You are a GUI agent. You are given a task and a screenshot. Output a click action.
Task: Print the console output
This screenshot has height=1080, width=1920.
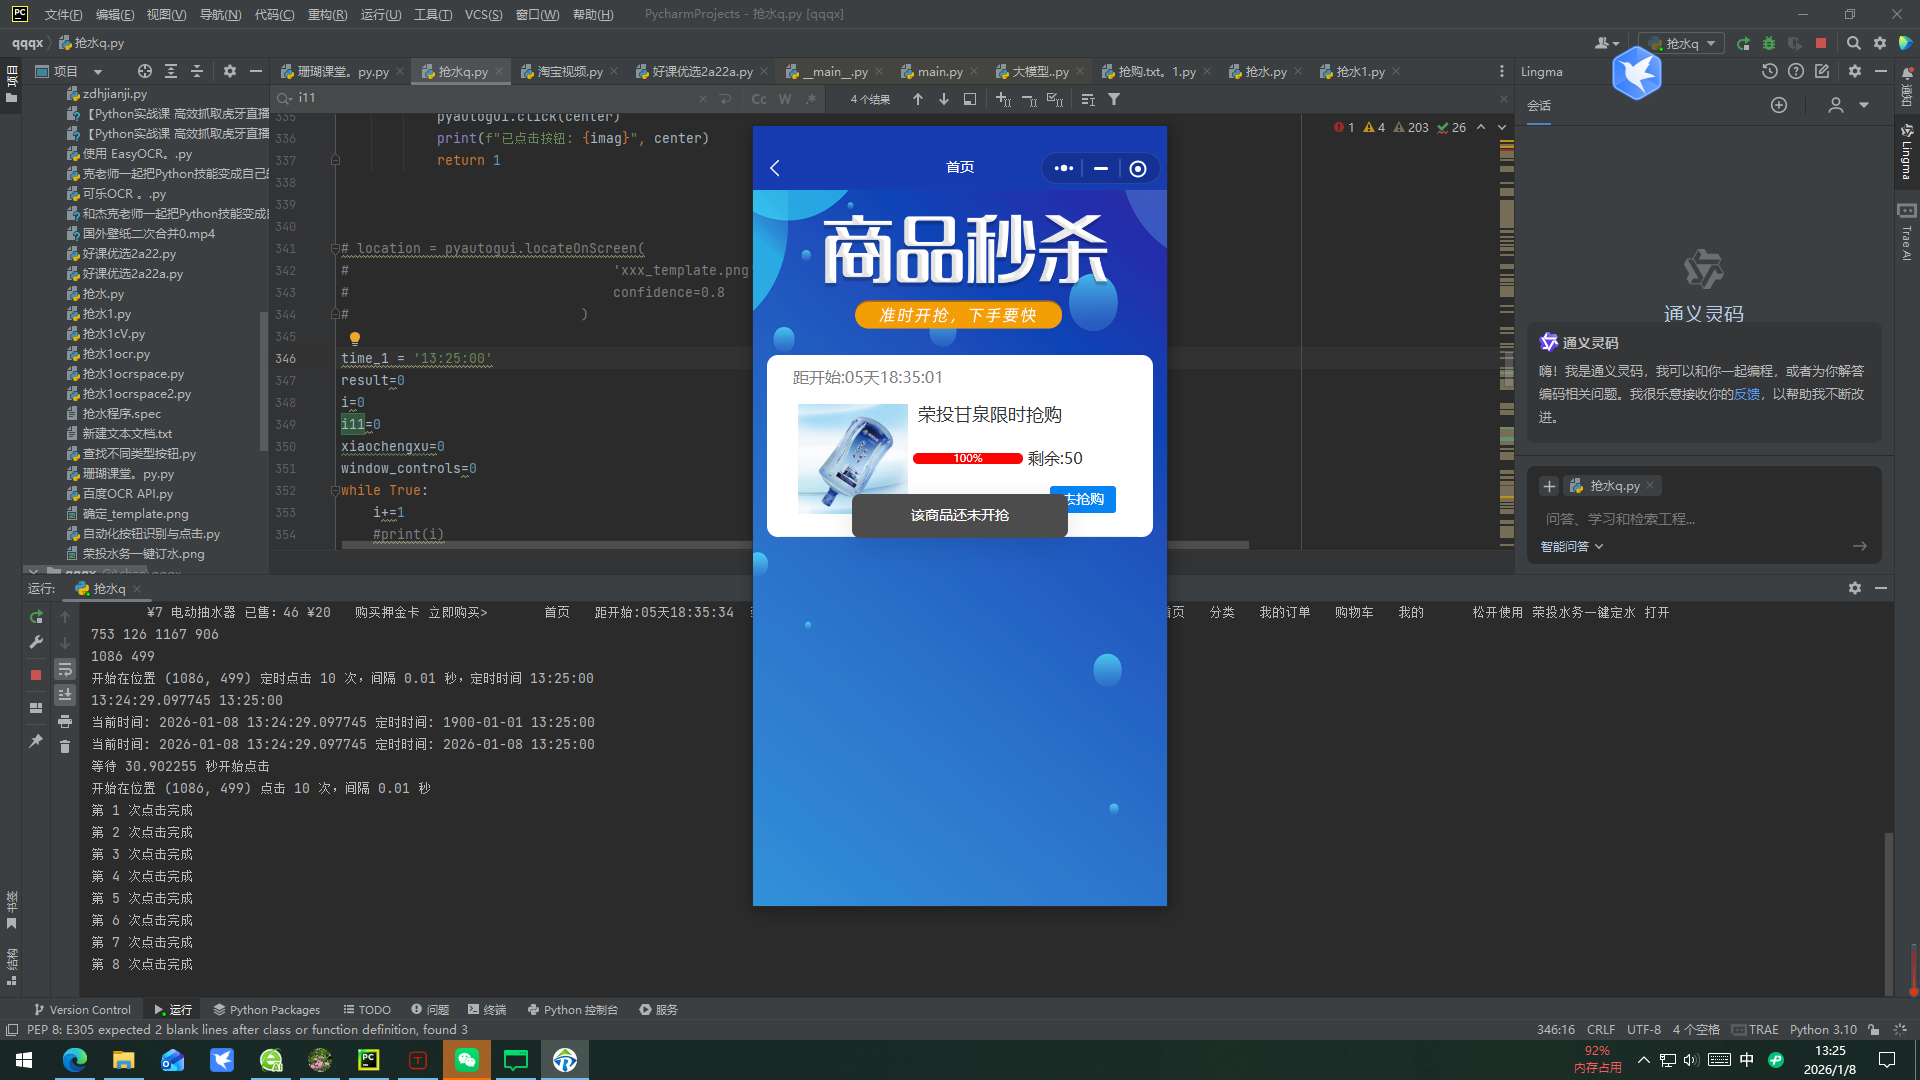pyautogui.click(x=65, y=721)
